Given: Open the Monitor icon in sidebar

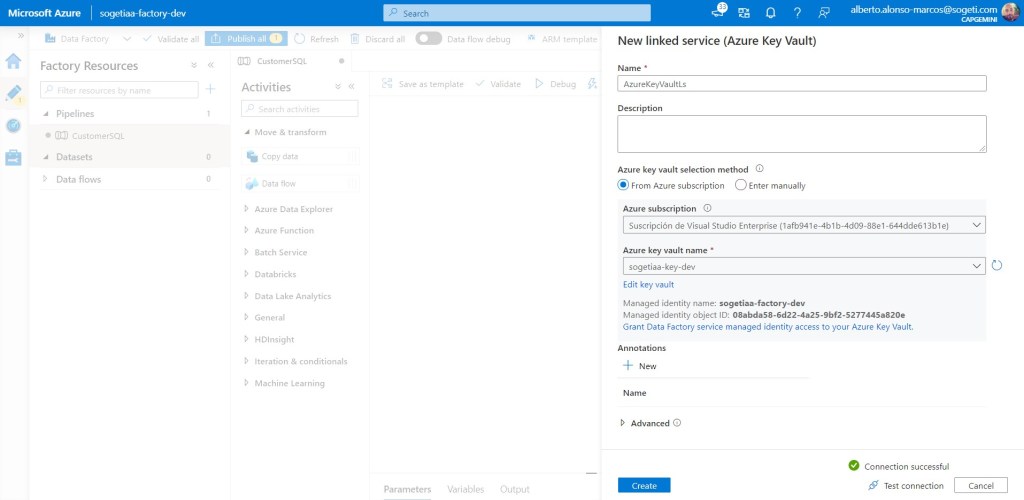Looking at the screenshot, I should (14, 125).
